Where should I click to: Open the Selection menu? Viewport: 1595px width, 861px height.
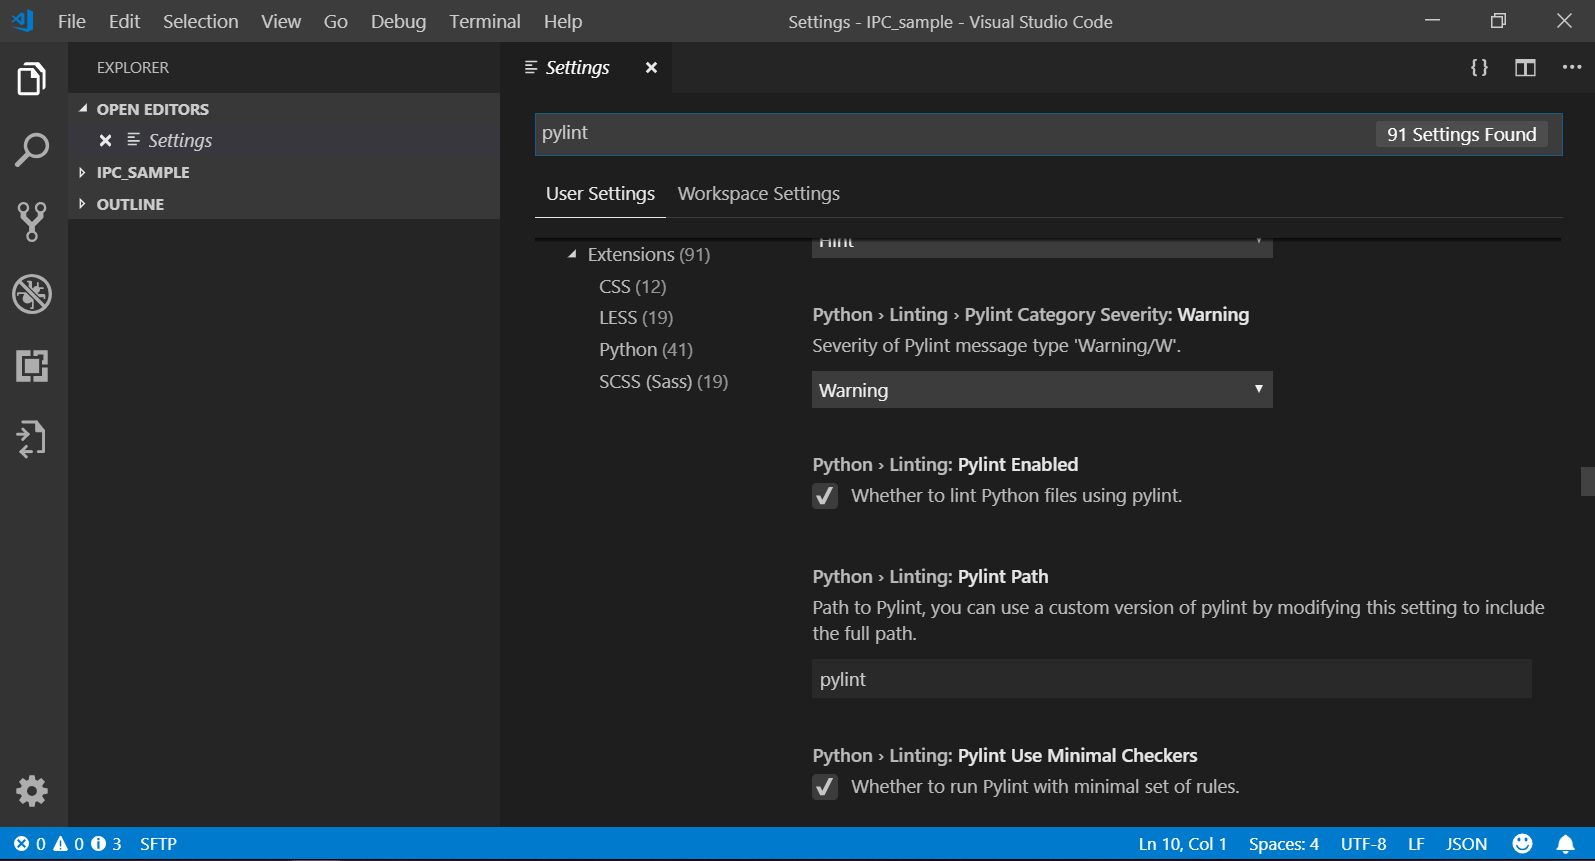click(201, 21)
